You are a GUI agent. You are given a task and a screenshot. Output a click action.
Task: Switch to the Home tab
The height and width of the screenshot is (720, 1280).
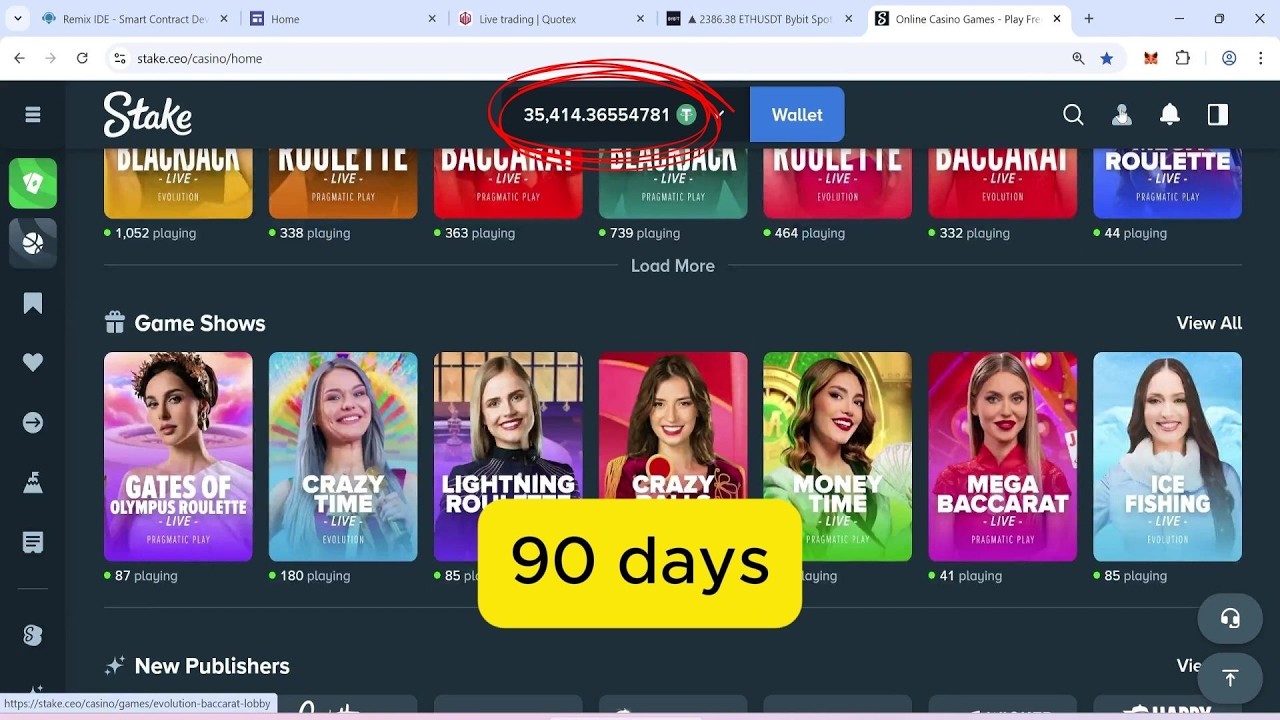tap(343, 19)
